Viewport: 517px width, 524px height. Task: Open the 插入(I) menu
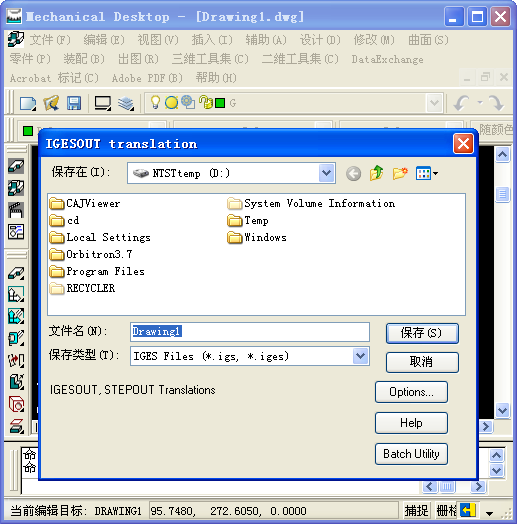[212, 40]
